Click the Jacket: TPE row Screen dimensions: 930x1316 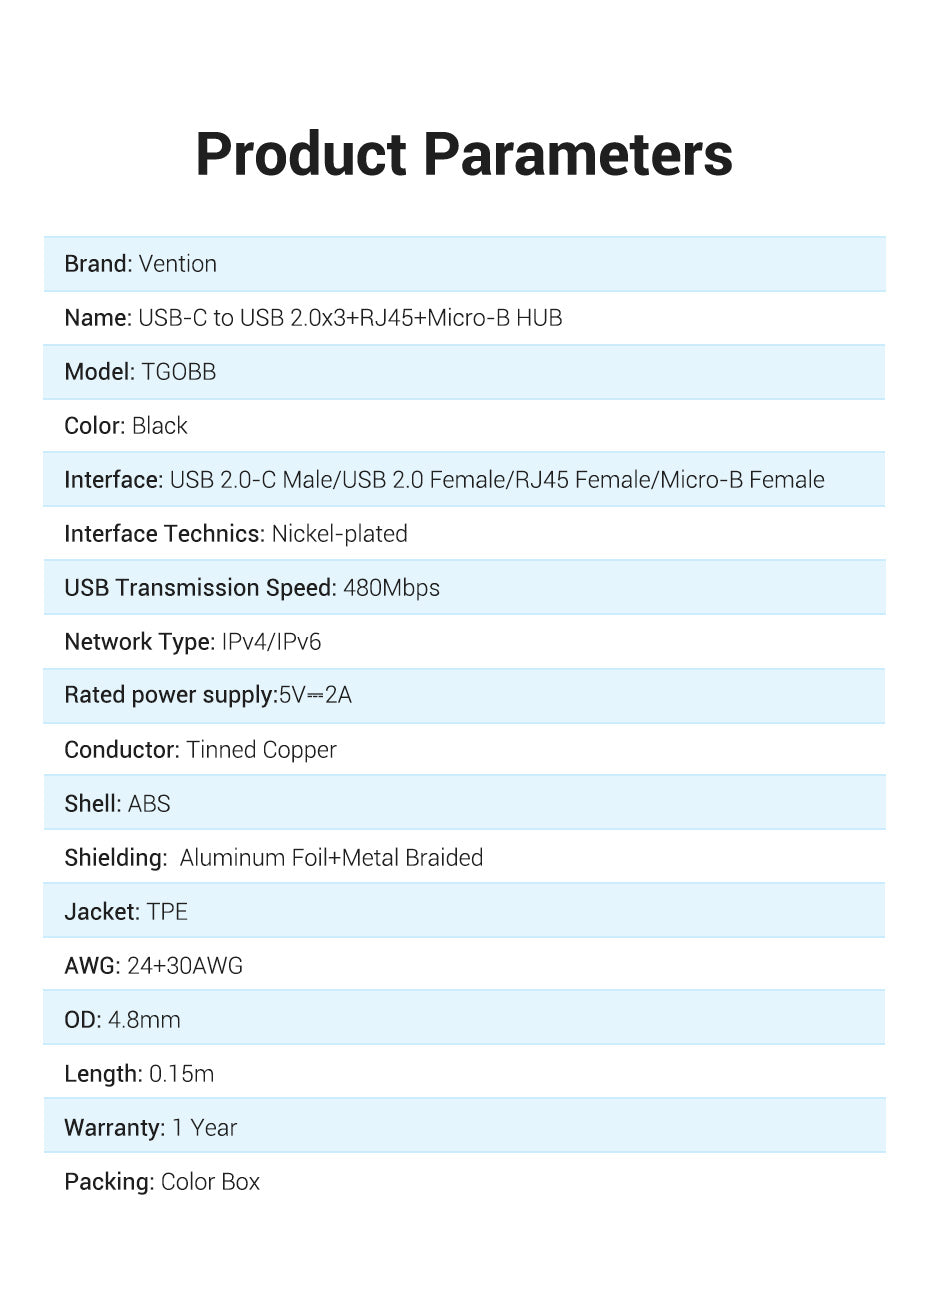tap(126, 912)
